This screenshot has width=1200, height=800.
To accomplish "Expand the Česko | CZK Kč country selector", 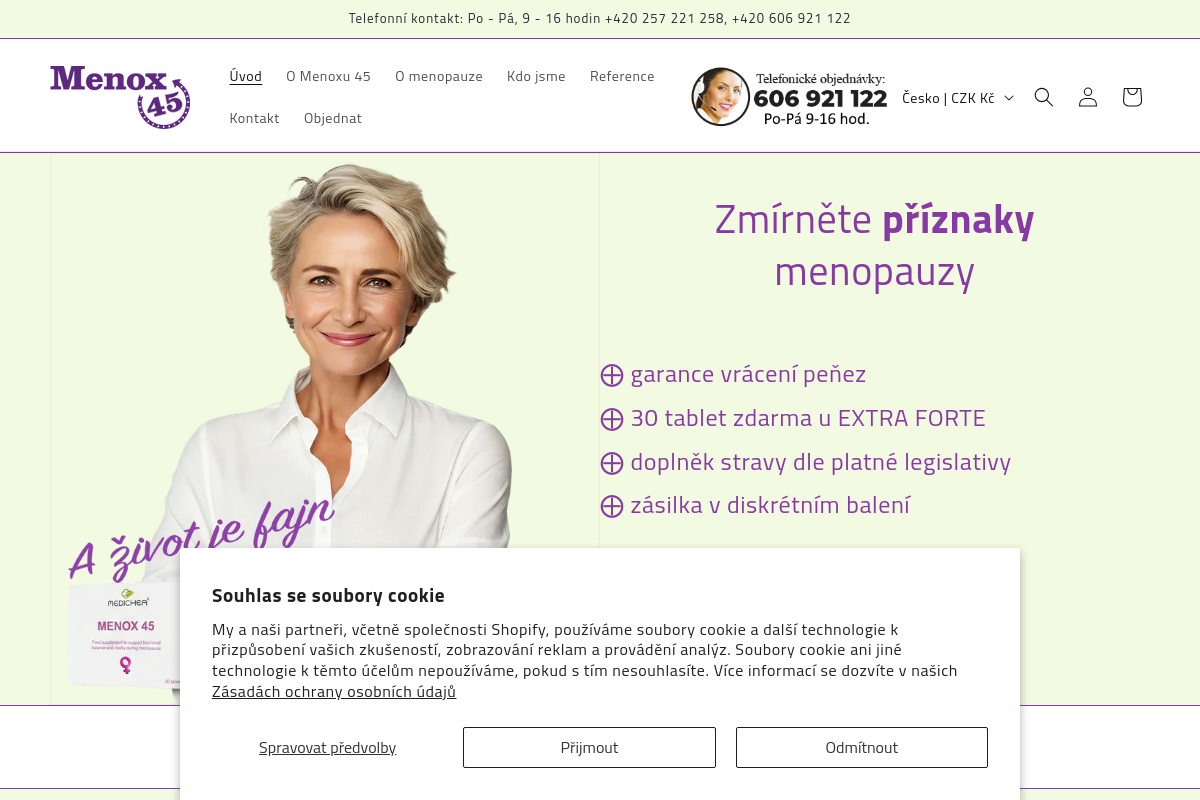I will pyautogui.click(x=957, y=97).
